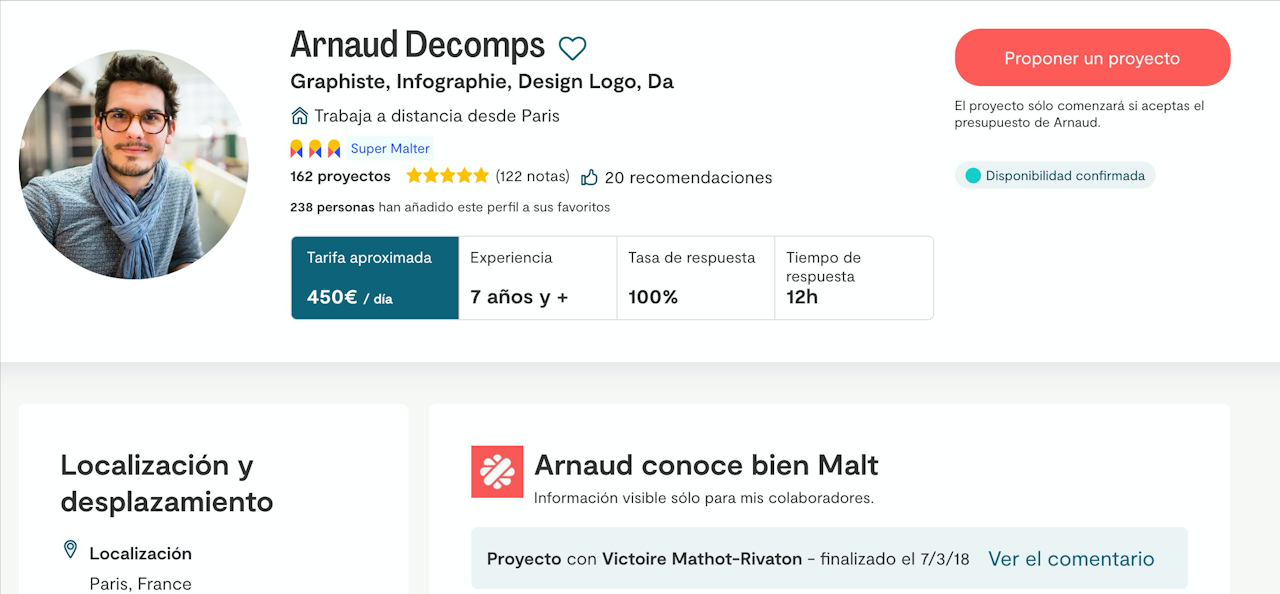Open Ver el comentario link
1280x594 pixels.
[1071, 559]
